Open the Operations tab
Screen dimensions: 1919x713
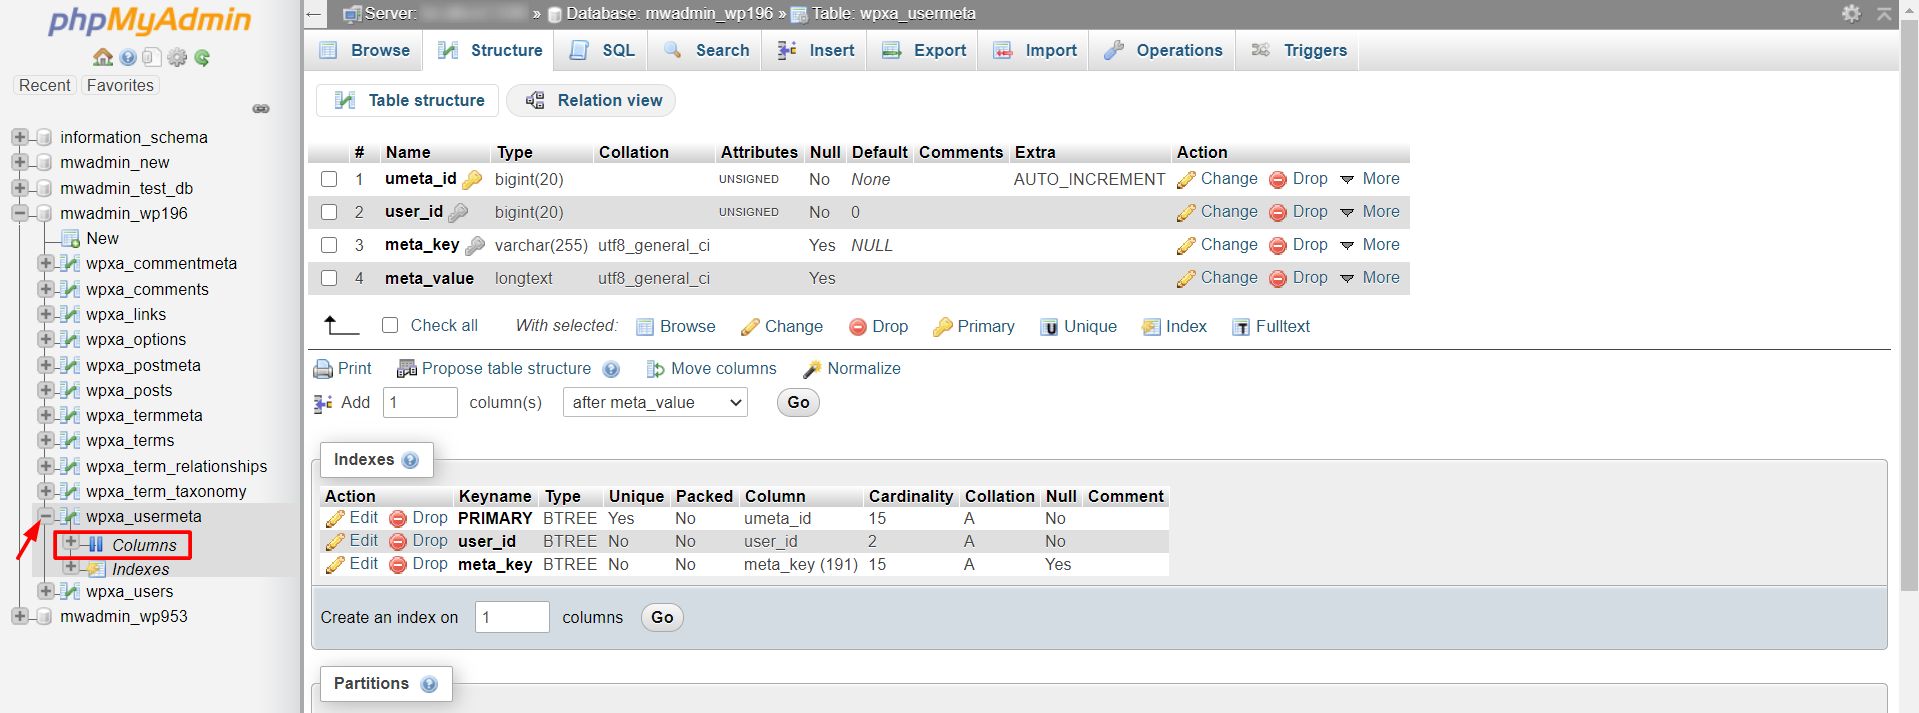(x=1163, y=50)
